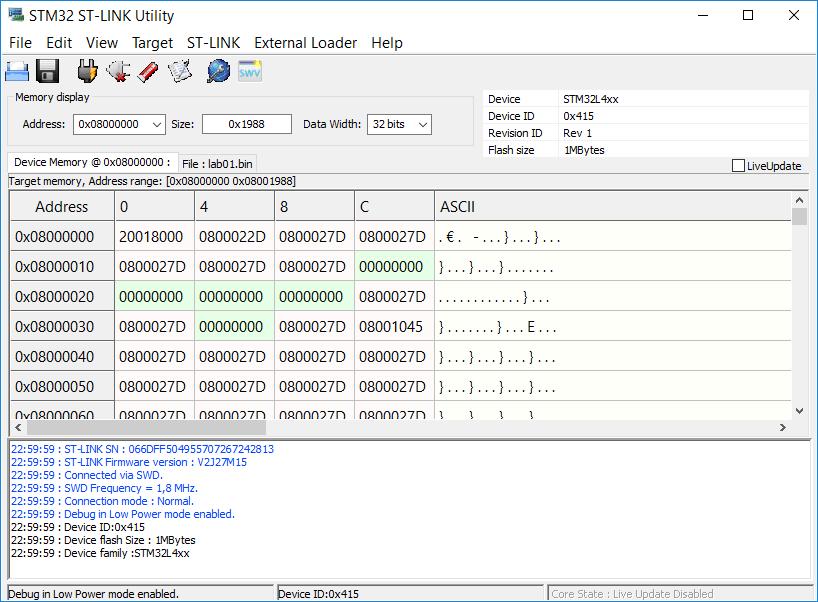Click the Full chip erase eraser icon
The width and height of the screenshot is (818, 602).
[148, 71]
